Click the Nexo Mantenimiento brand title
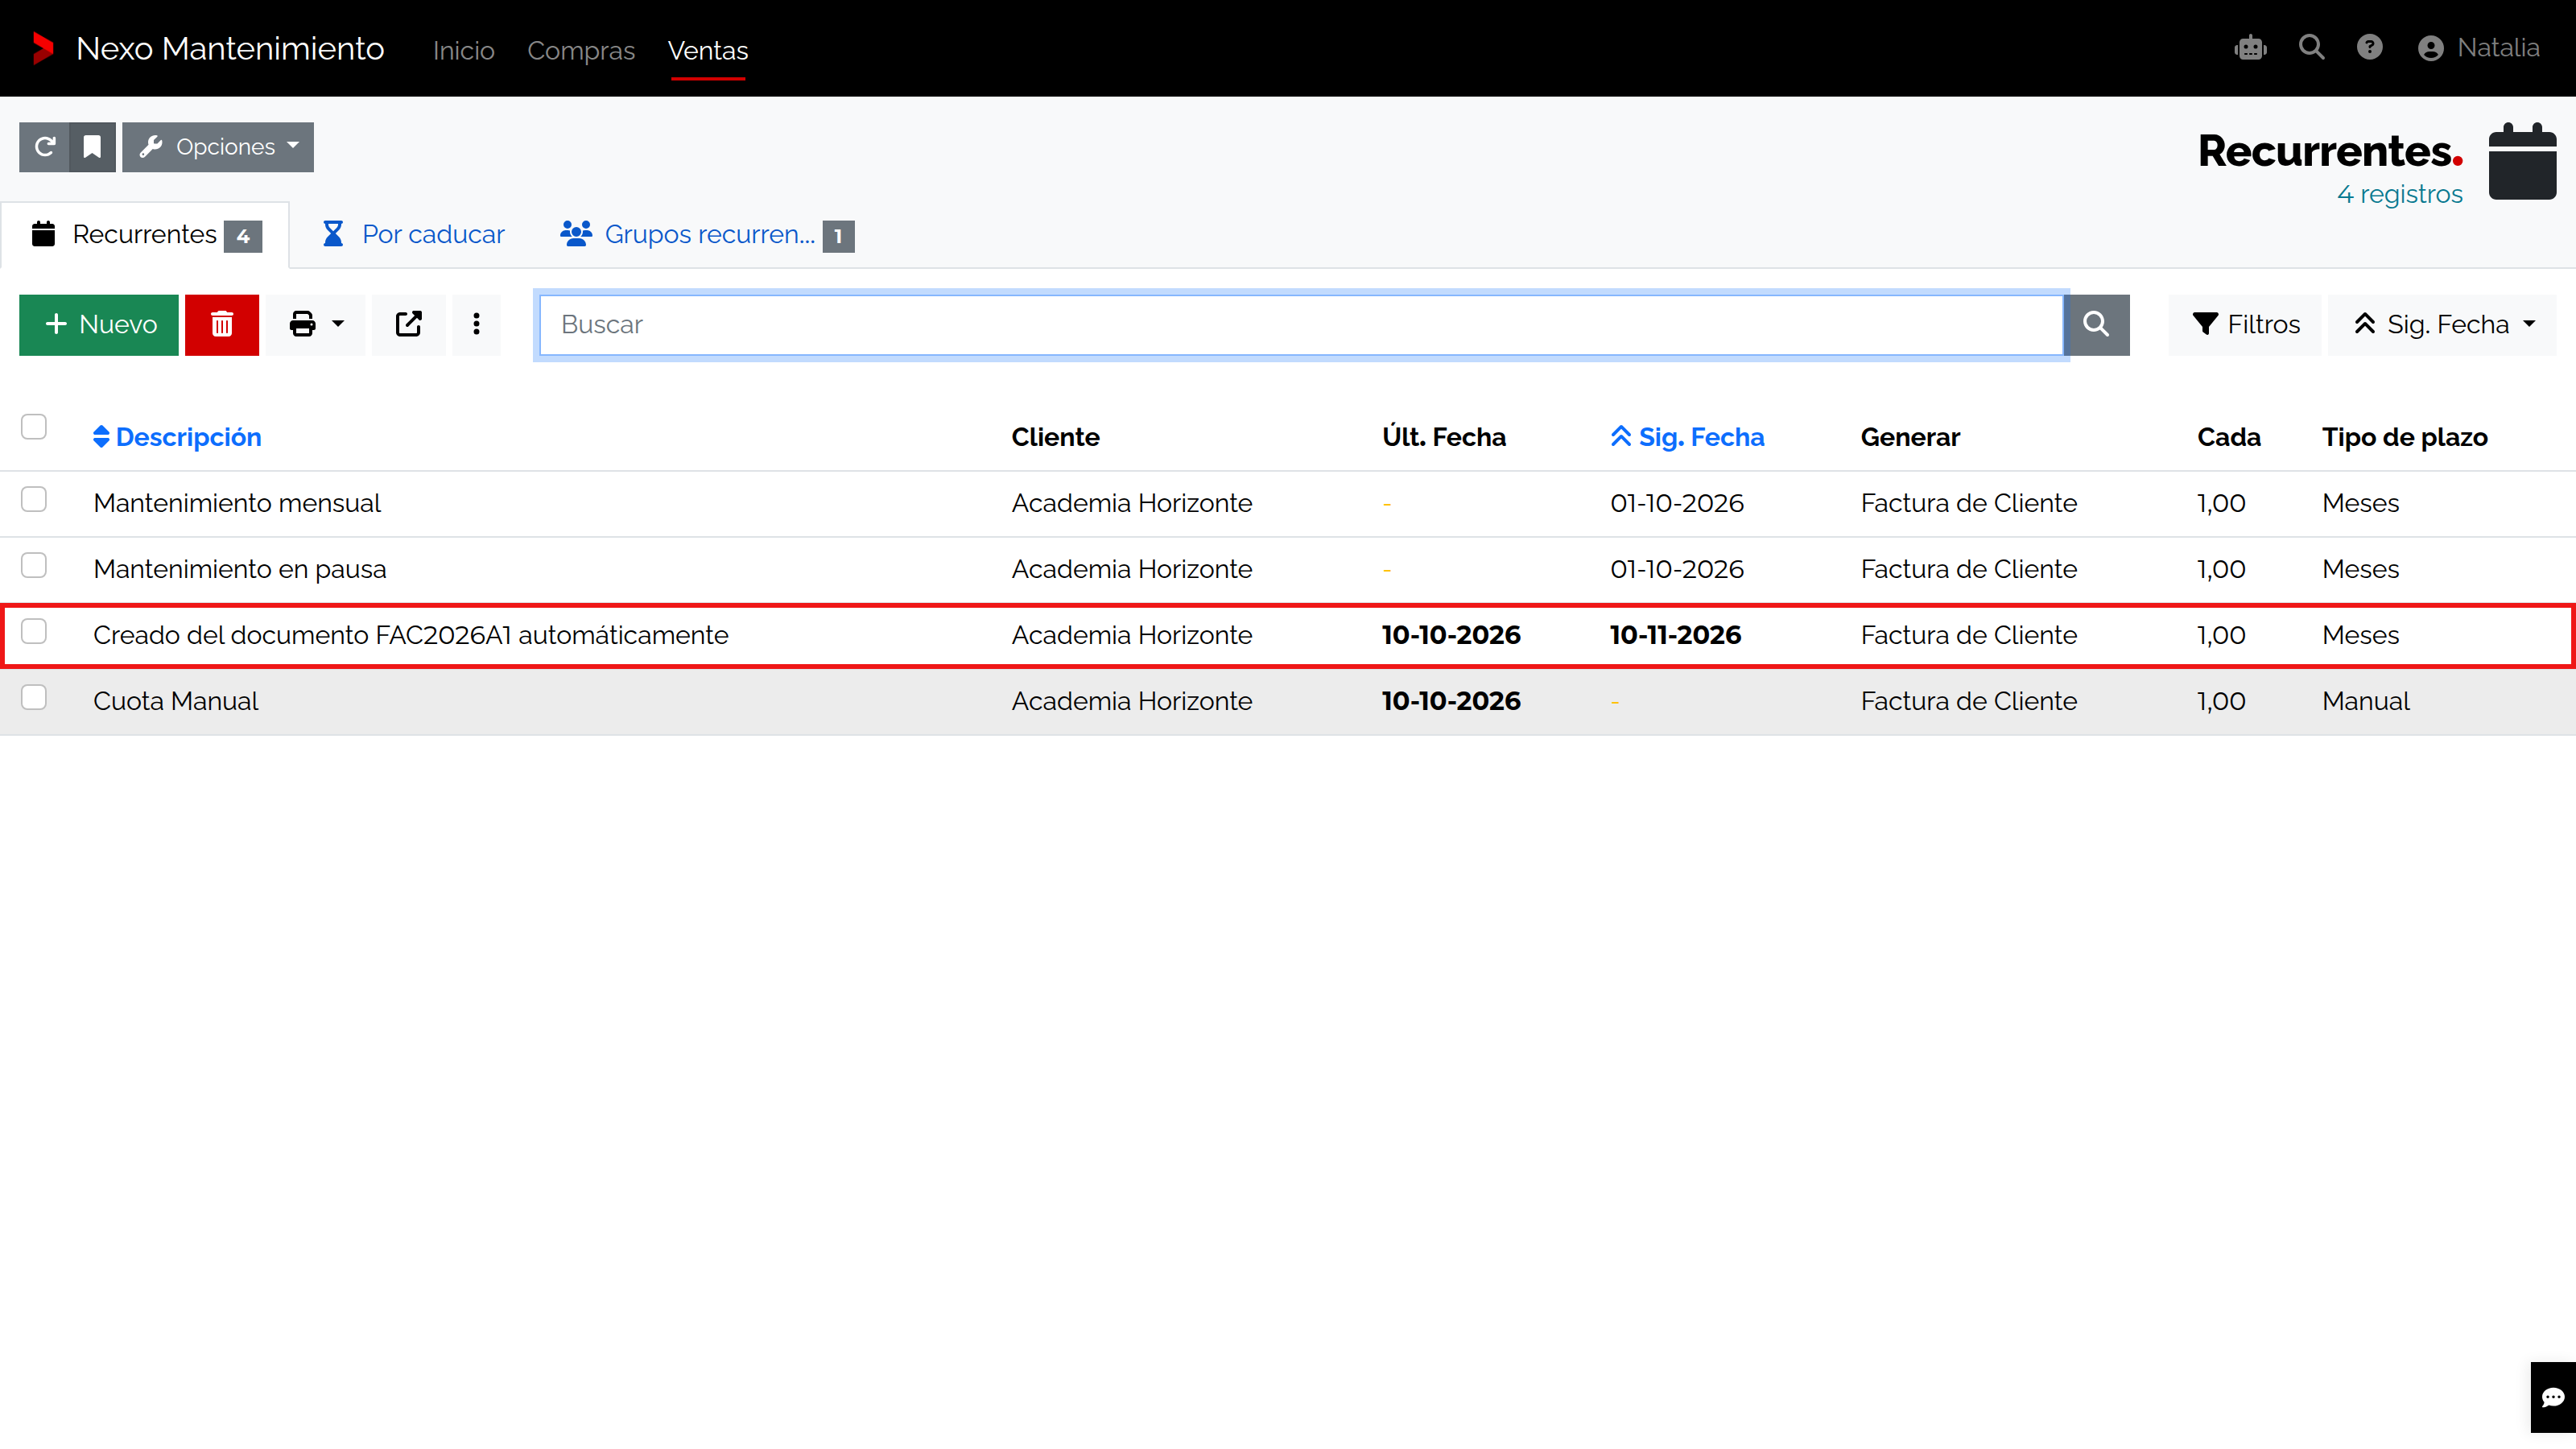This screenshot has width=2576, height=1449. coord(230,48)
